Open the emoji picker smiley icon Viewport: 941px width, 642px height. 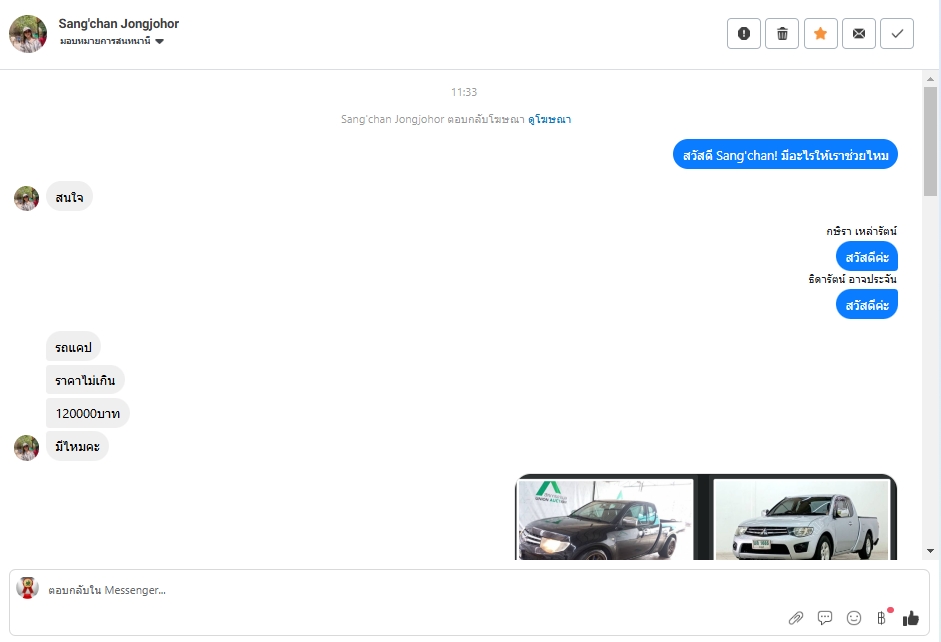[x=853, y=618]
